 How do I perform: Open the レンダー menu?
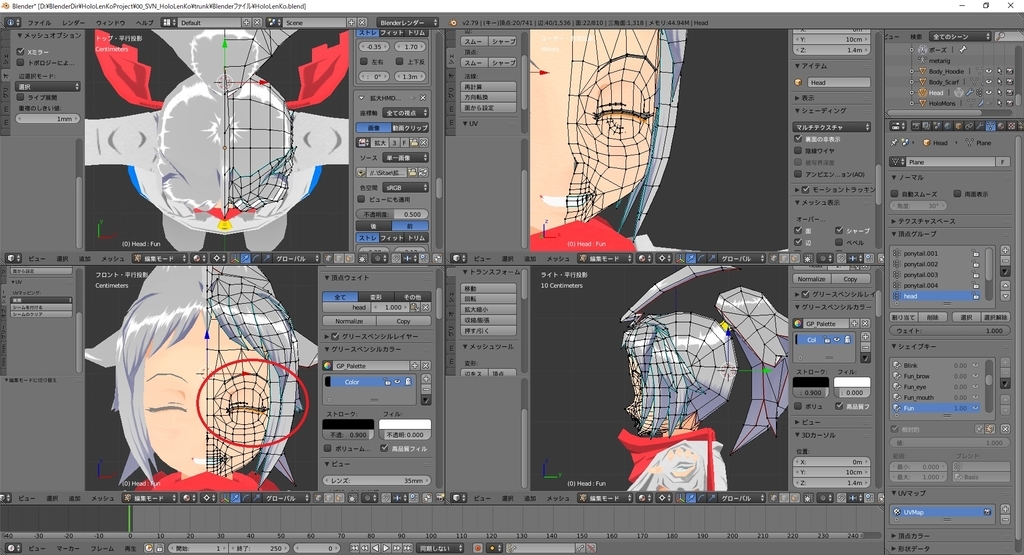pyautogui.click(x=74, y=22)
